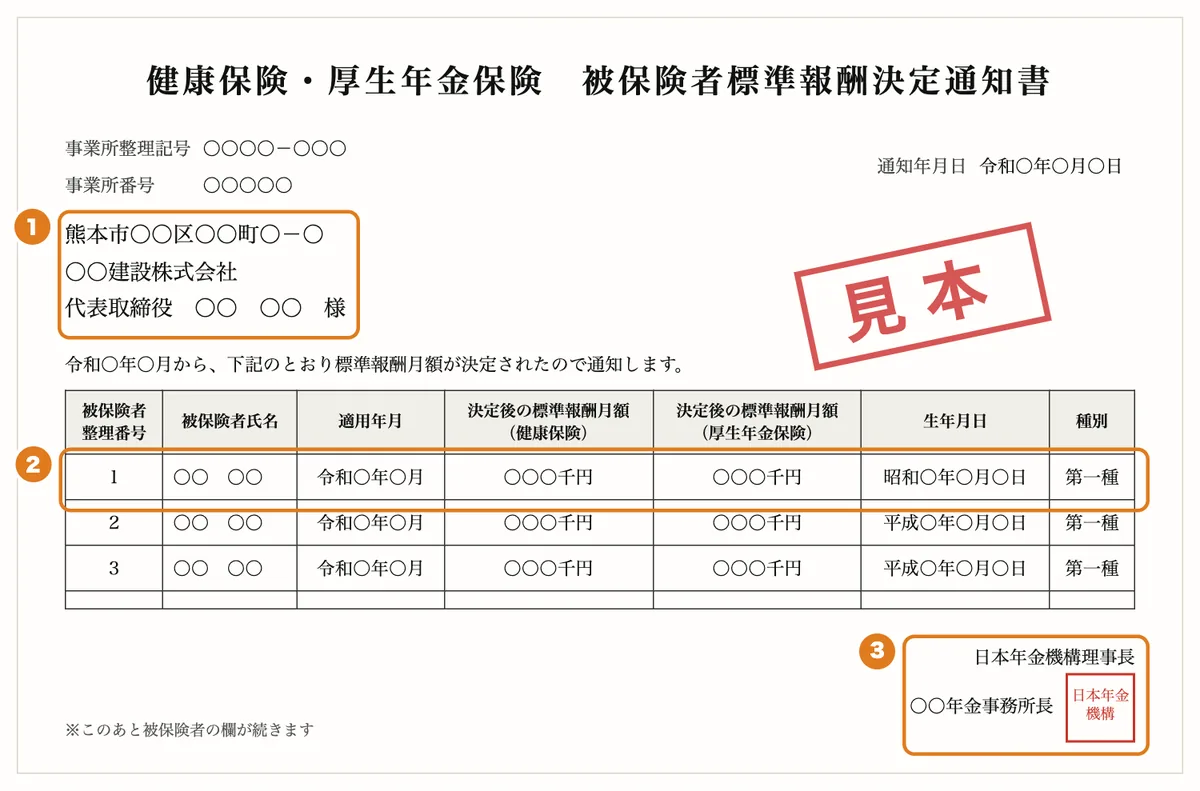The image size is (1200, 791).
Task: Click the footnote ※このあと被保険者の欄が続きます
Action: 190,729
